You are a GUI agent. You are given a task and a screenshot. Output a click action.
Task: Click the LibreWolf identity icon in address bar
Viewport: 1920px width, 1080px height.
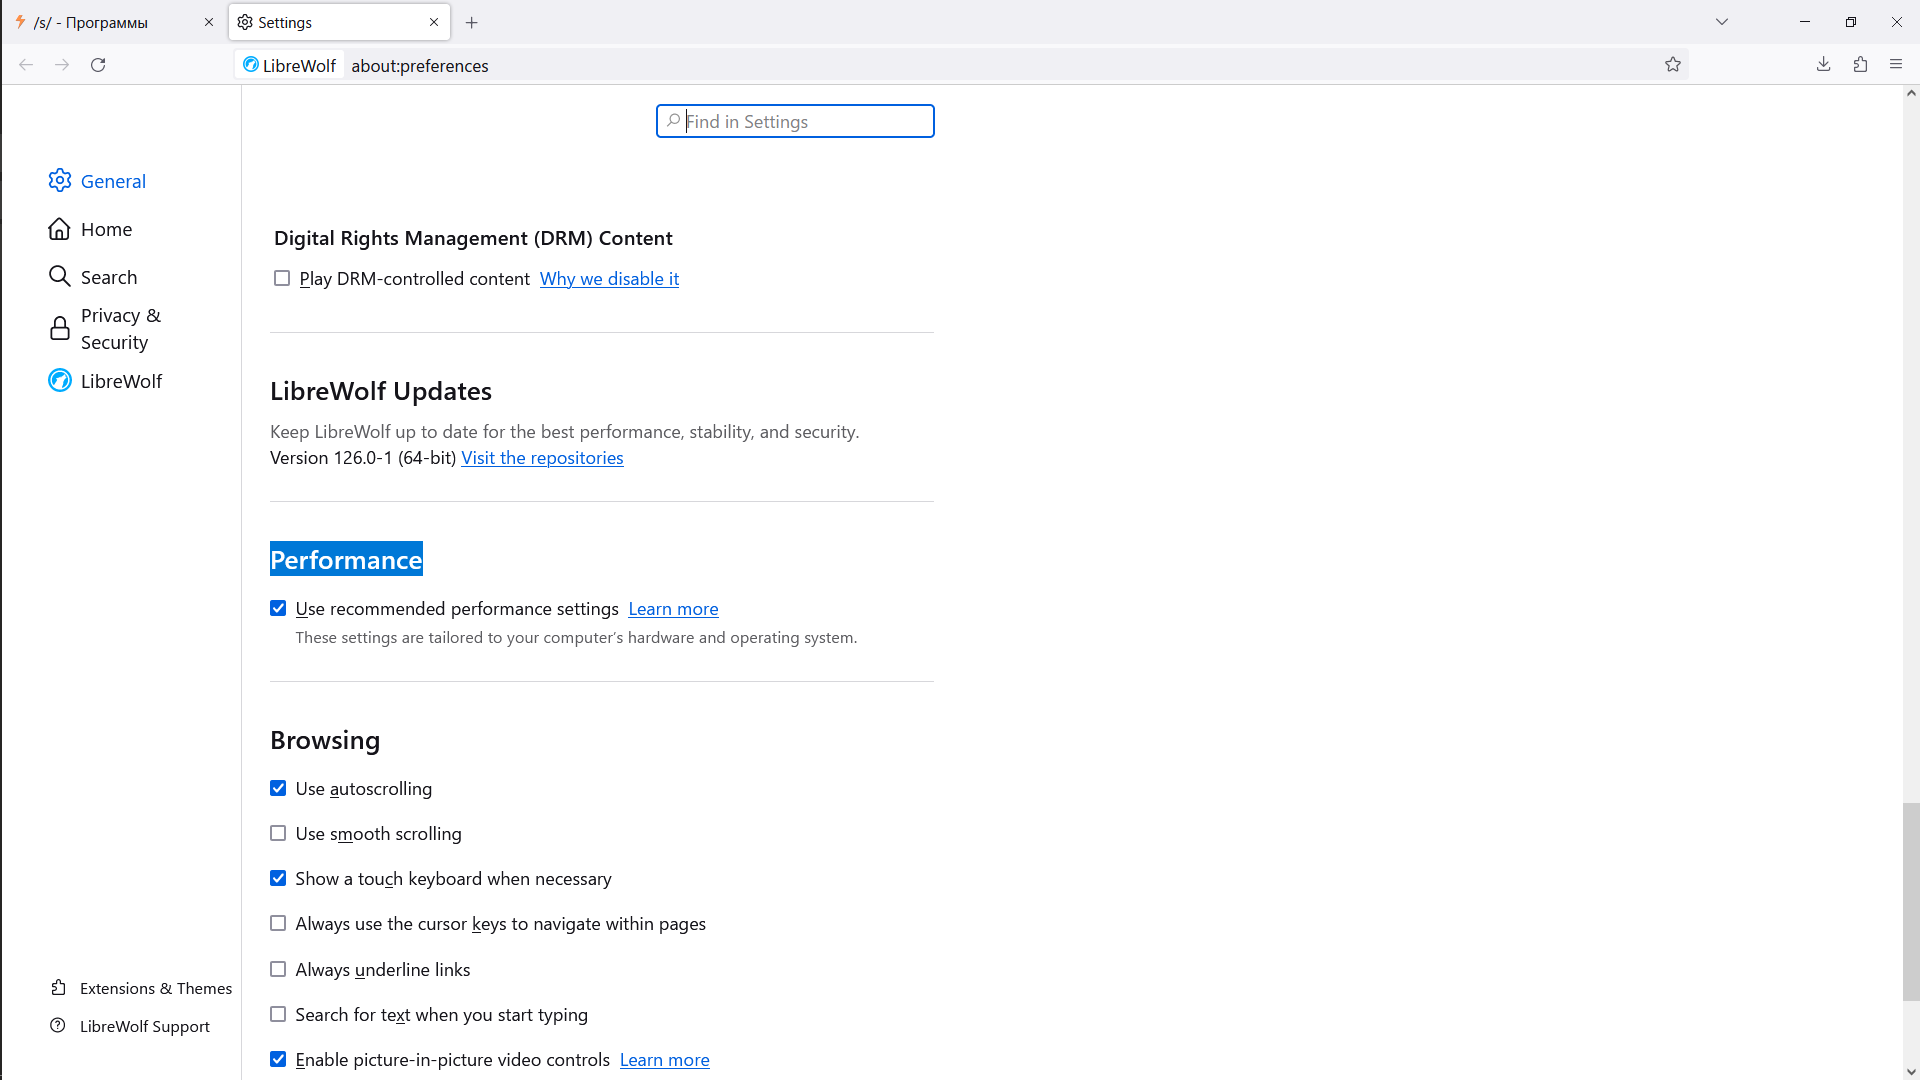290,65
